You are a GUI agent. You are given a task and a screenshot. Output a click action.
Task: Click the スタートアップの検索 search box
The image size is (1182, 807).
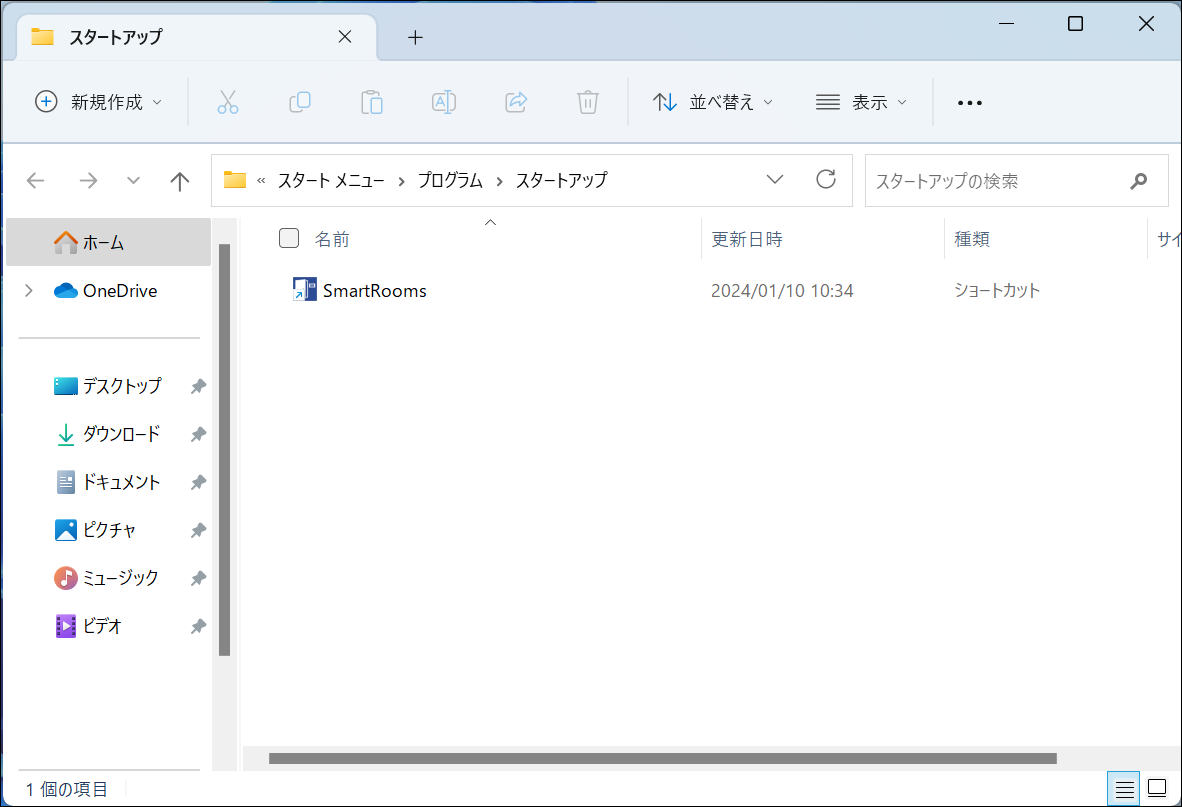coord(995,181)
